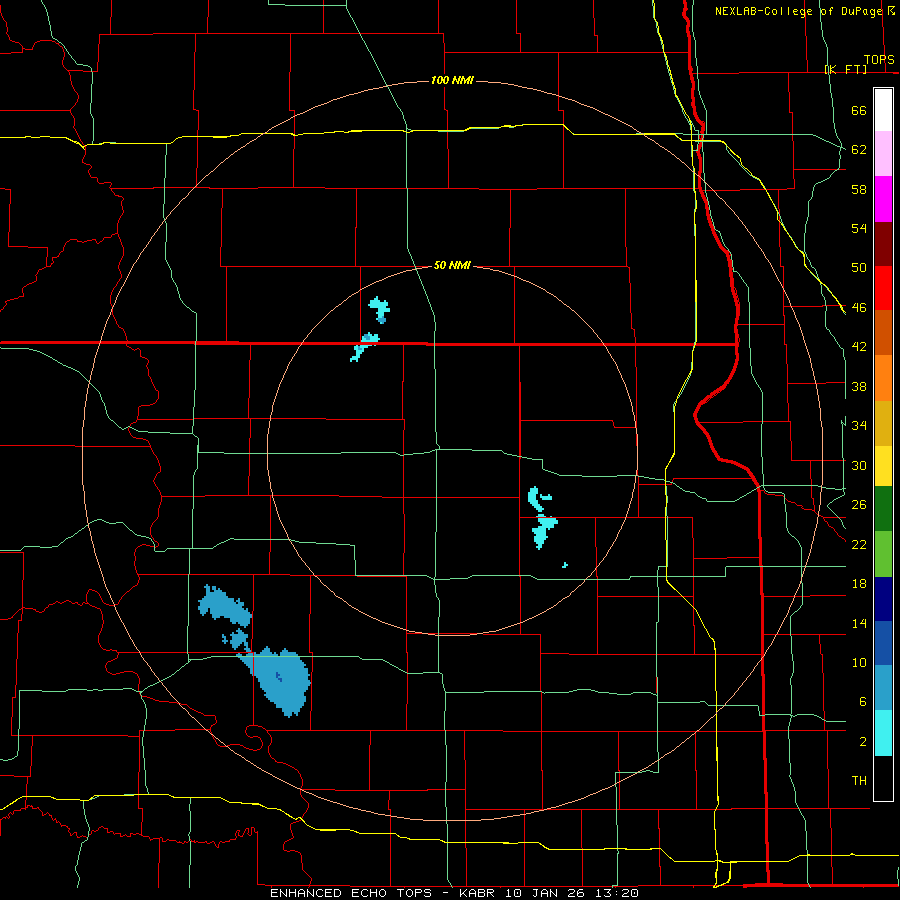This screenshot has height=900, width=900.
Task: Click the elongated cyan echo in the southeast
Action: pos(544,532)
